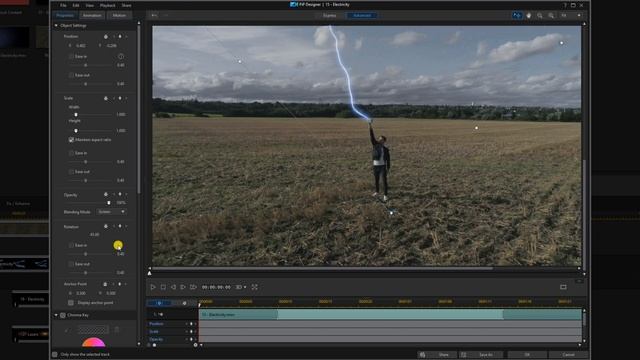Switch to the Motion tab
Viewport: 640px width, 360px height.
point(119,16)
